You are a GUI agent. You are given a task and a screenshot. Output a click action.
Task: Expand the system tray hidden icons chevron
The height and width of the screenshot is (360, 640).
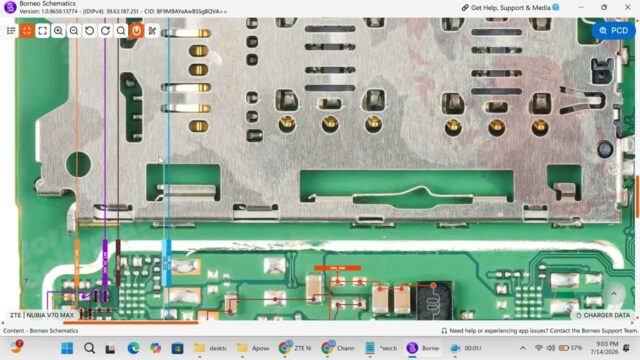[x=522, y=348]
